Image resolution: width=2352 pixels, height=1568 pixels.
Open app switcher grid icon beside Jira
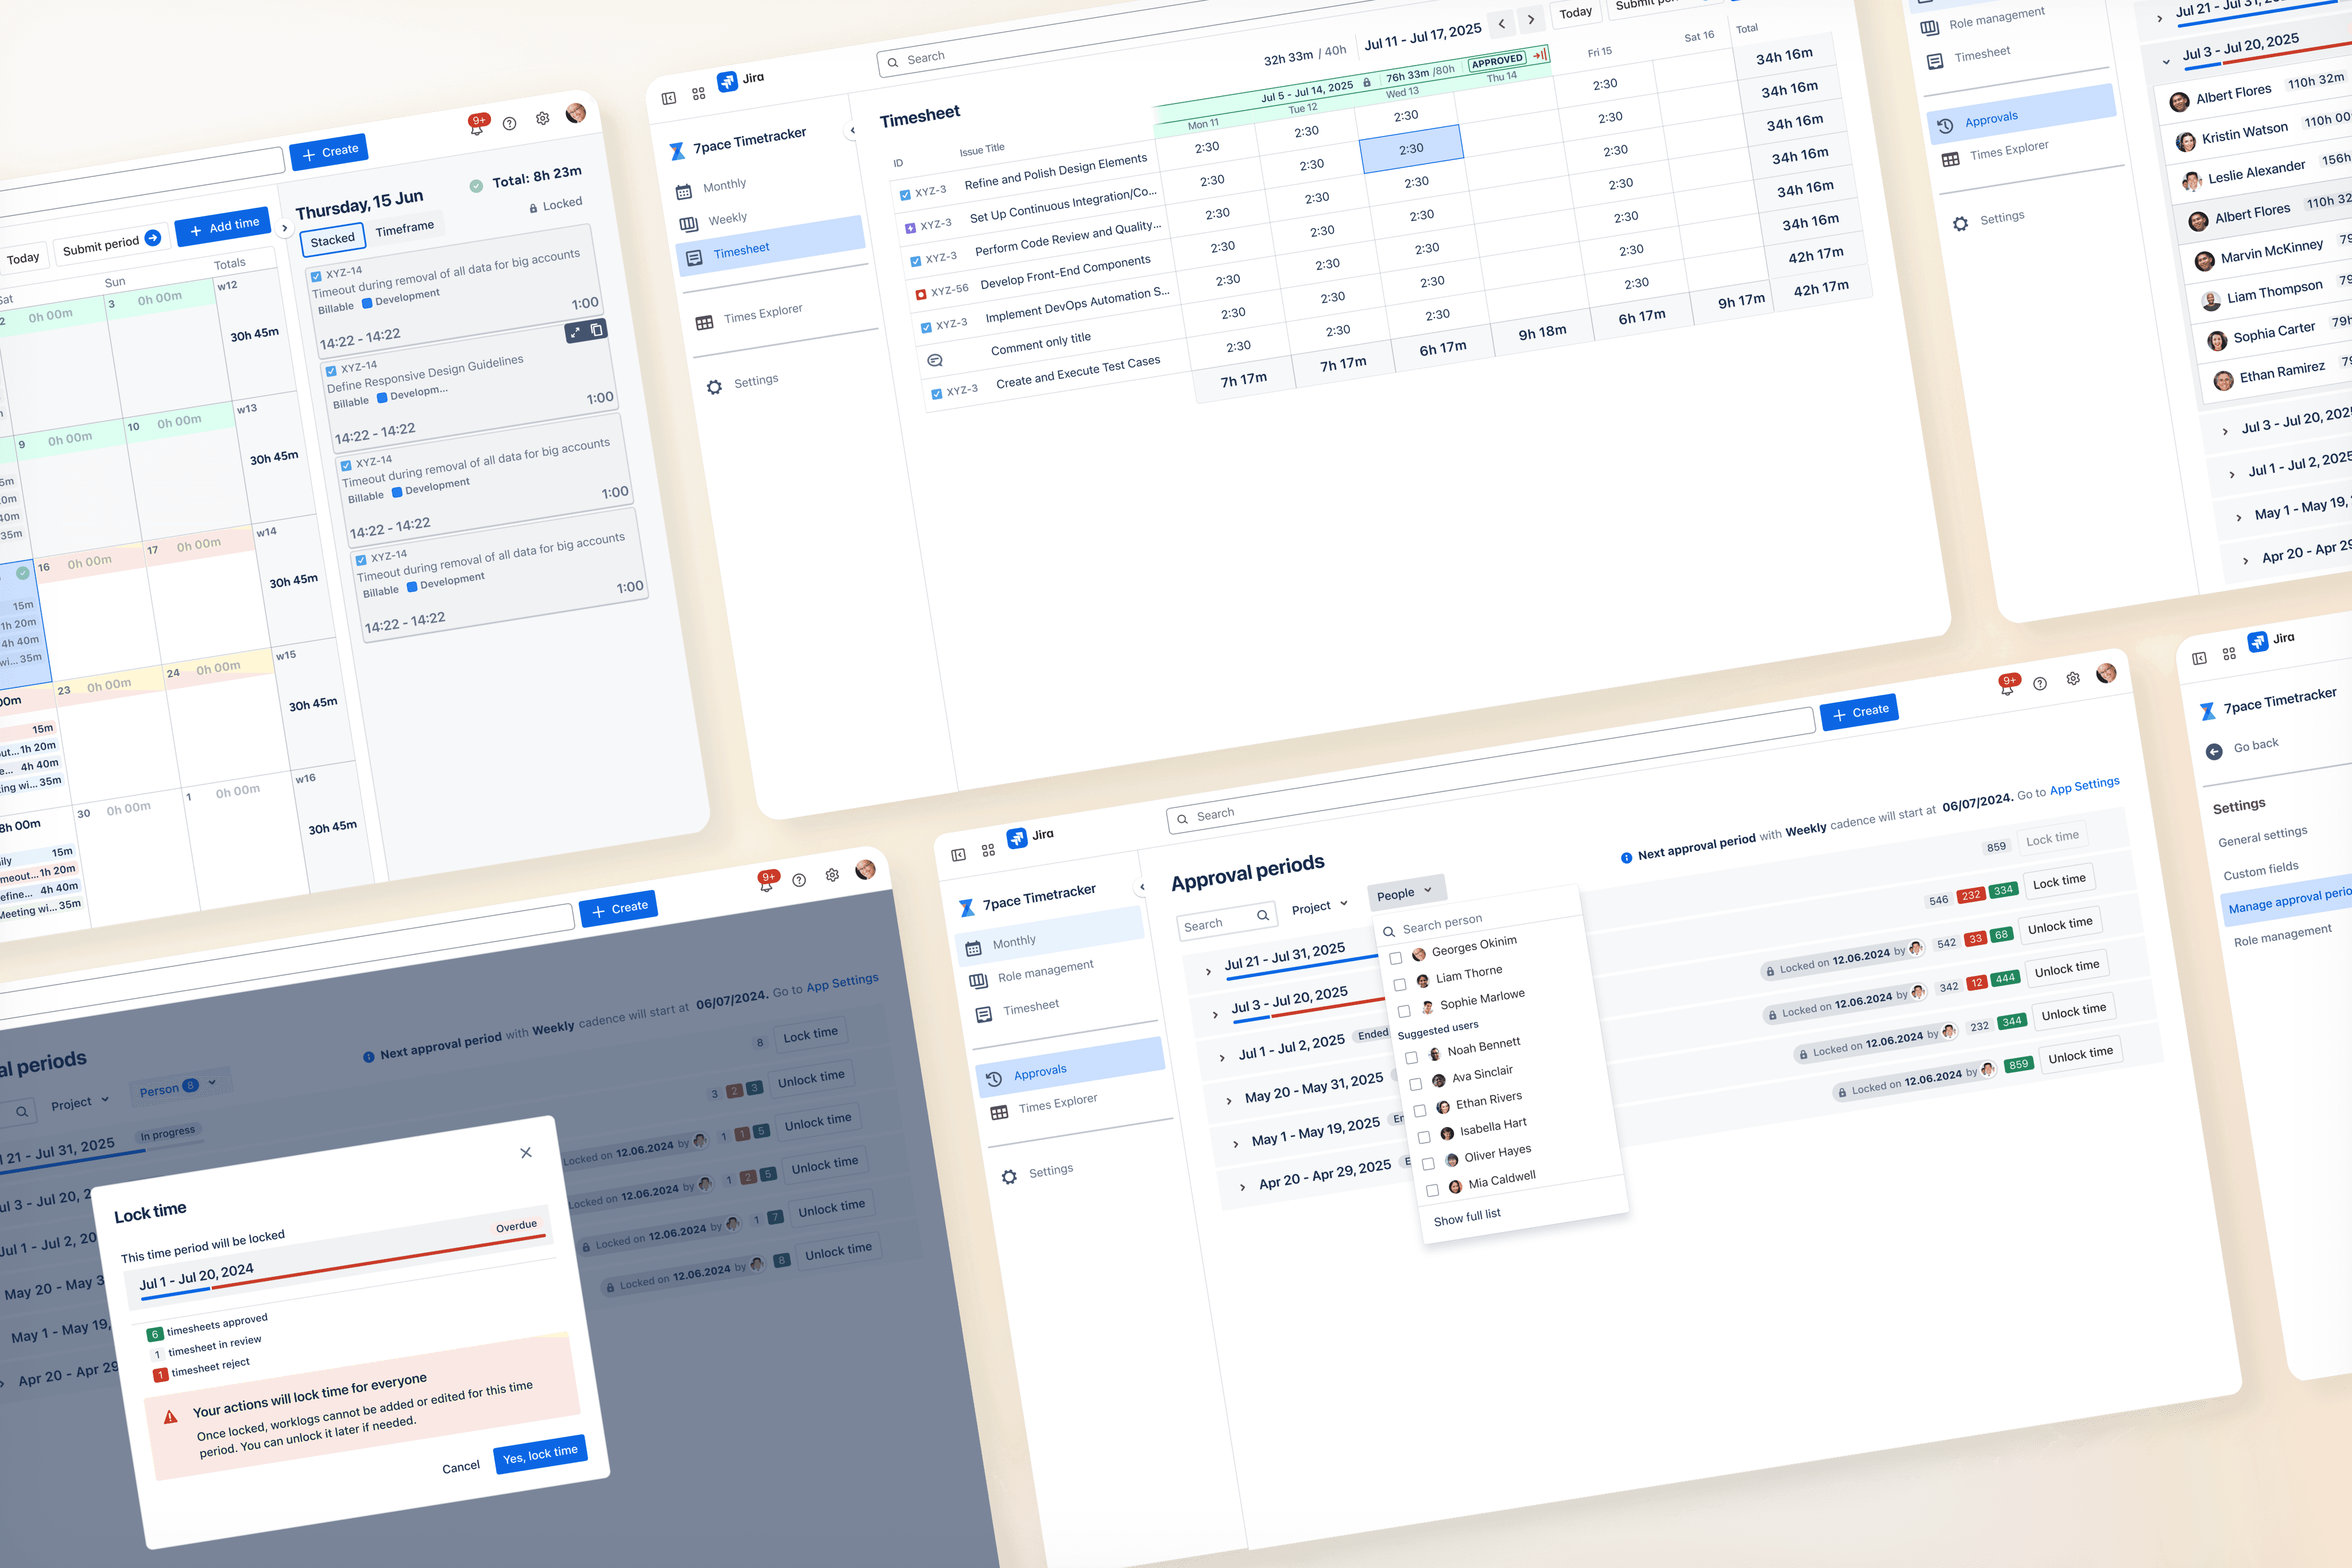point(698,93)
